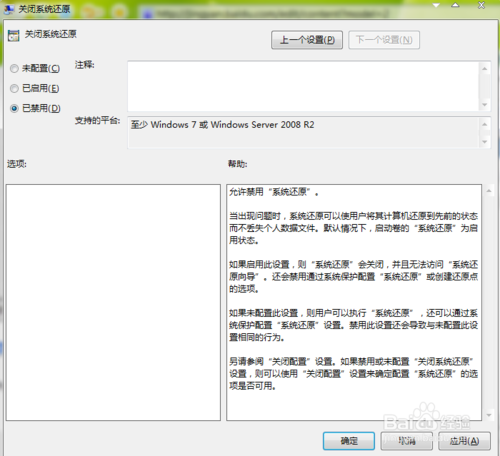The height and width of the screenshot is (456, 500).
Task: Click the empty 选项 options list box
Action: [113, 302]
